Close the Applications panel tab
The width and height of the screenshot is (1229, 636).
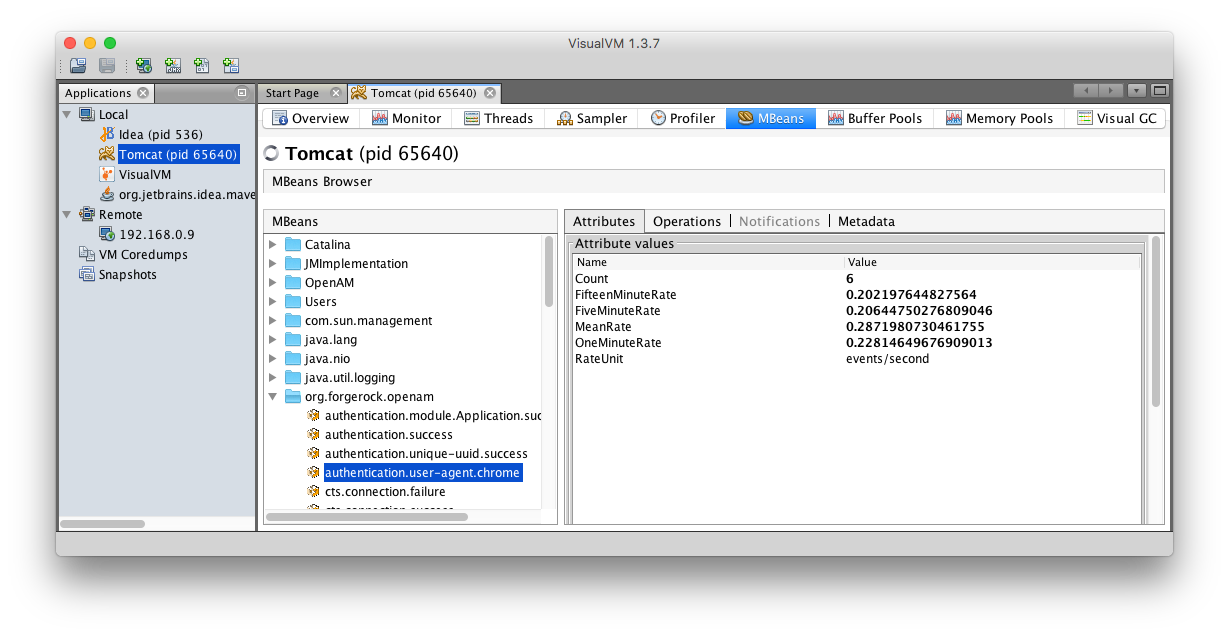coord(143,93)
